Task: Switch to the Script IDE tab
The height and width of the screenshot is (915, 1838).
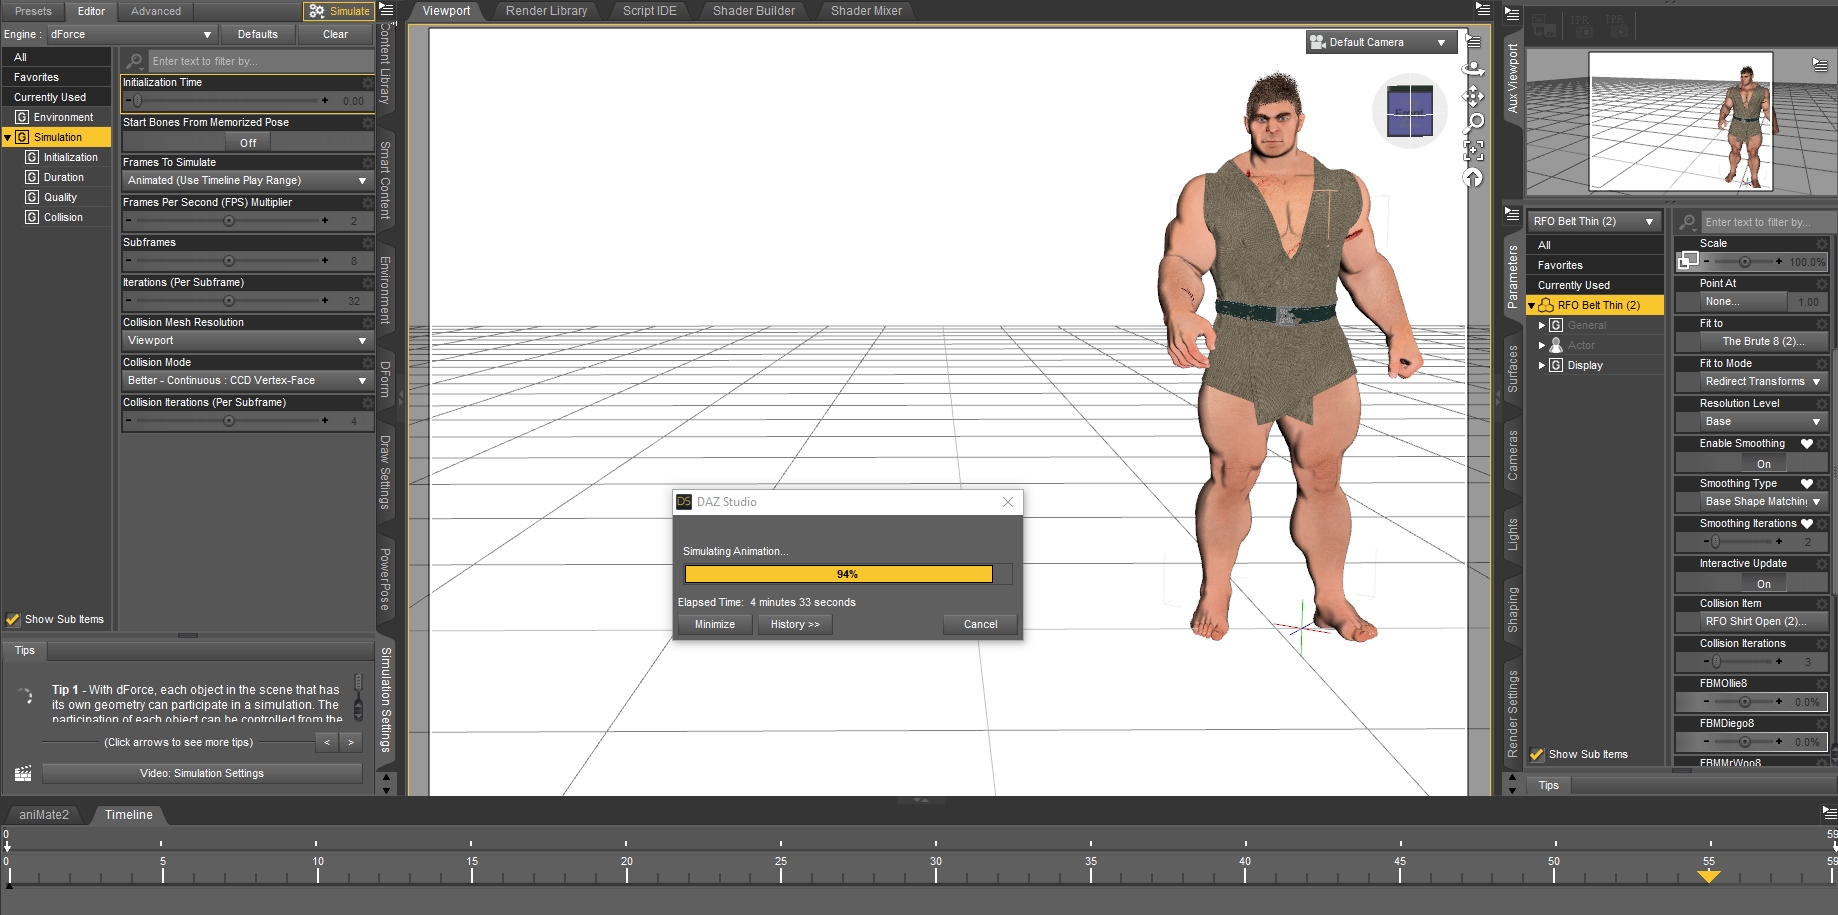Action: (649, 11)
